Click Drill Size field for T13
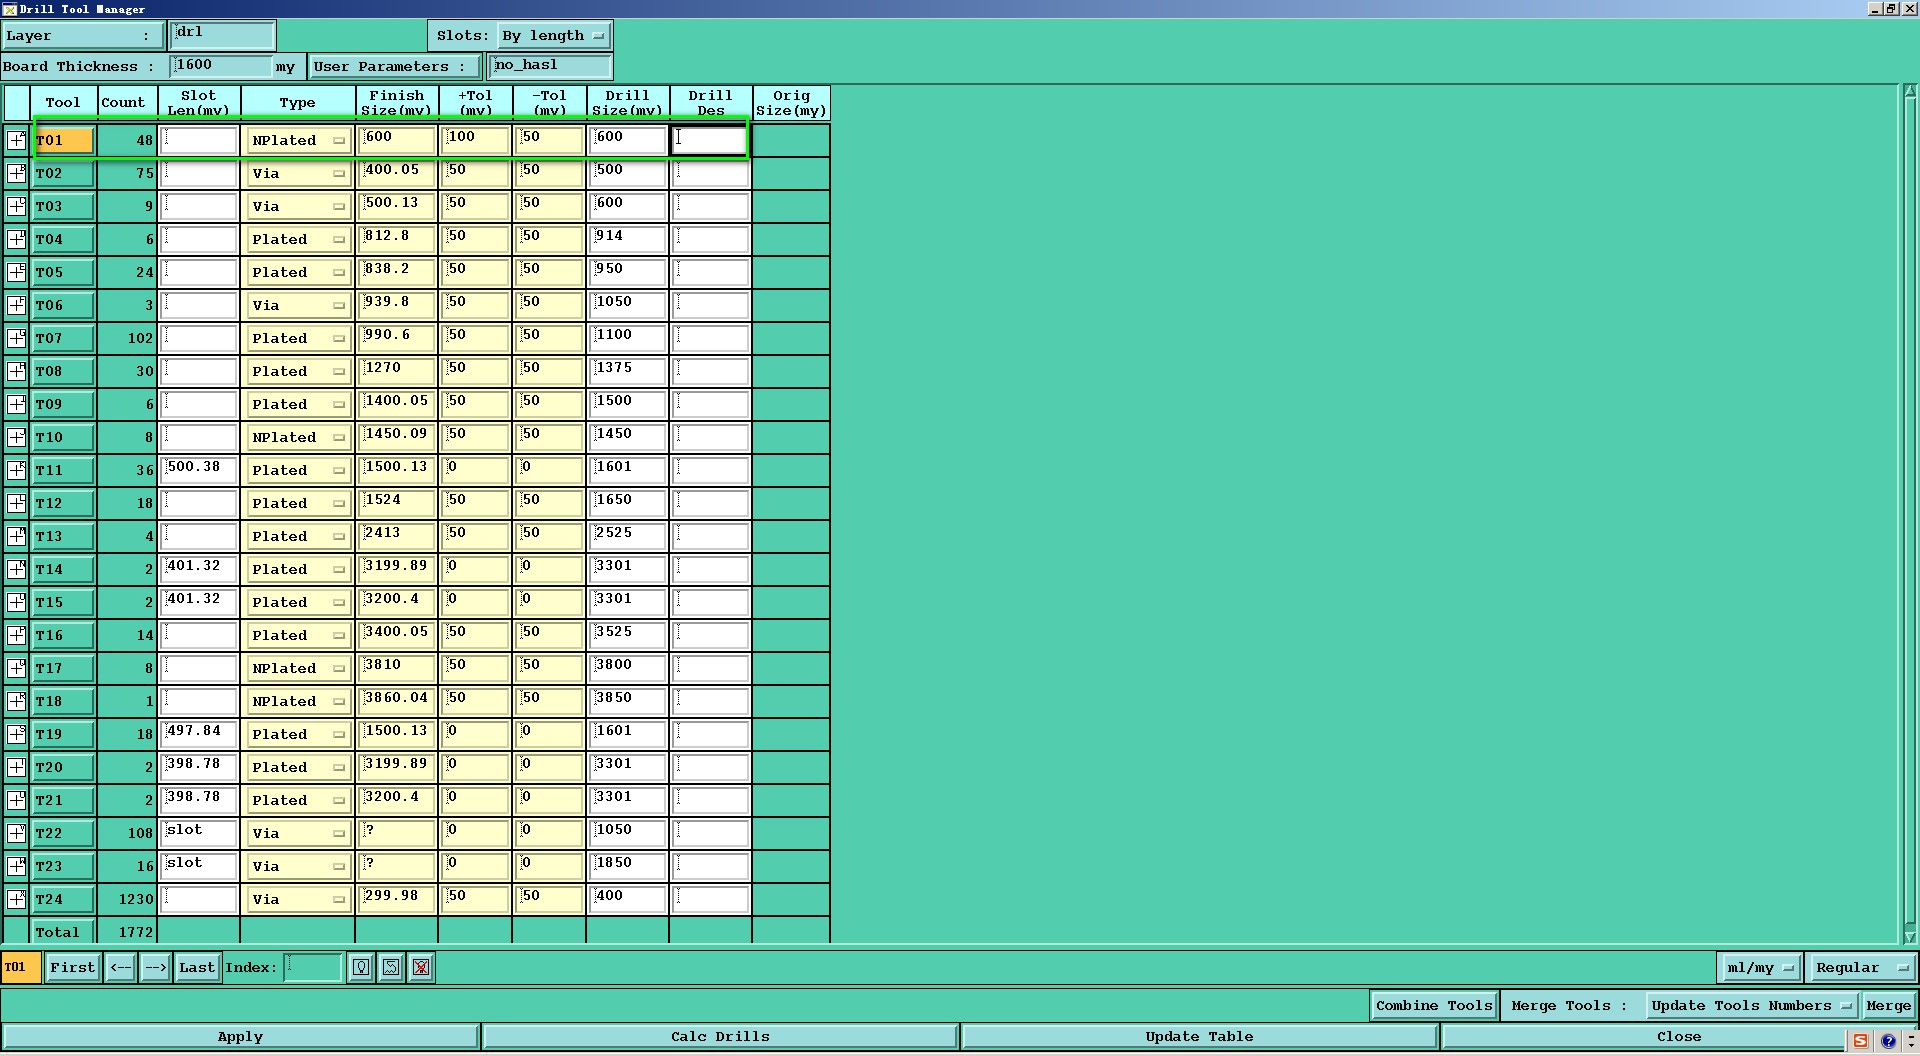Screen dimensions: 1920x1056 628,536
